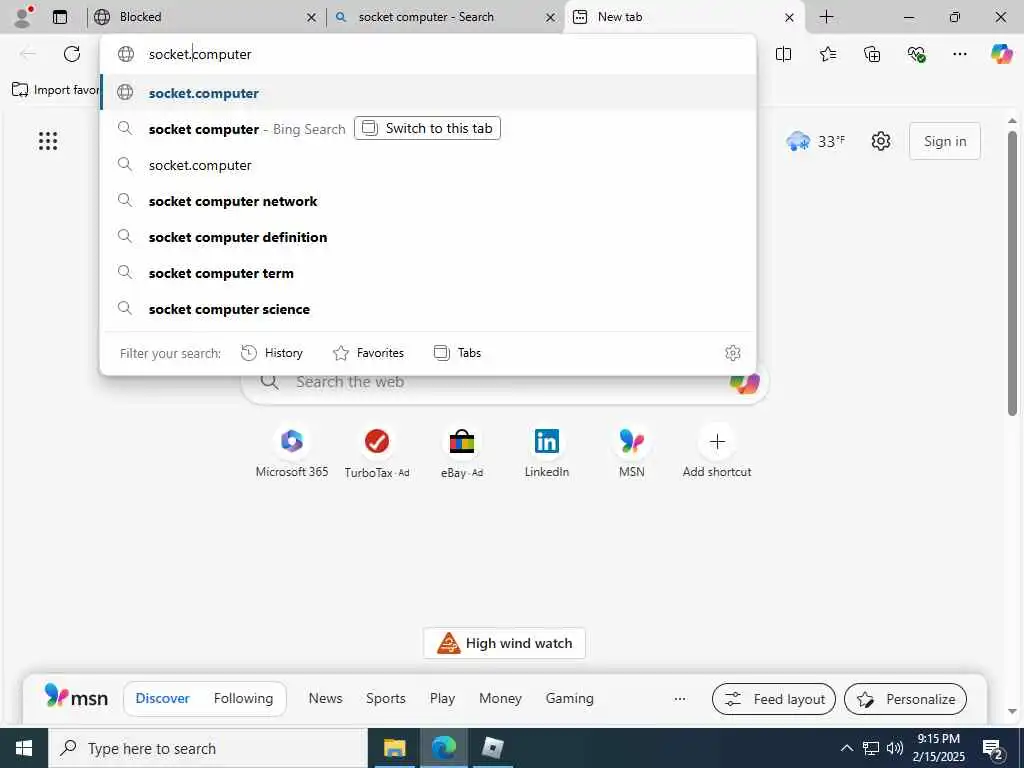
Task: Click the Switch to this tab button
Action: 427,128
